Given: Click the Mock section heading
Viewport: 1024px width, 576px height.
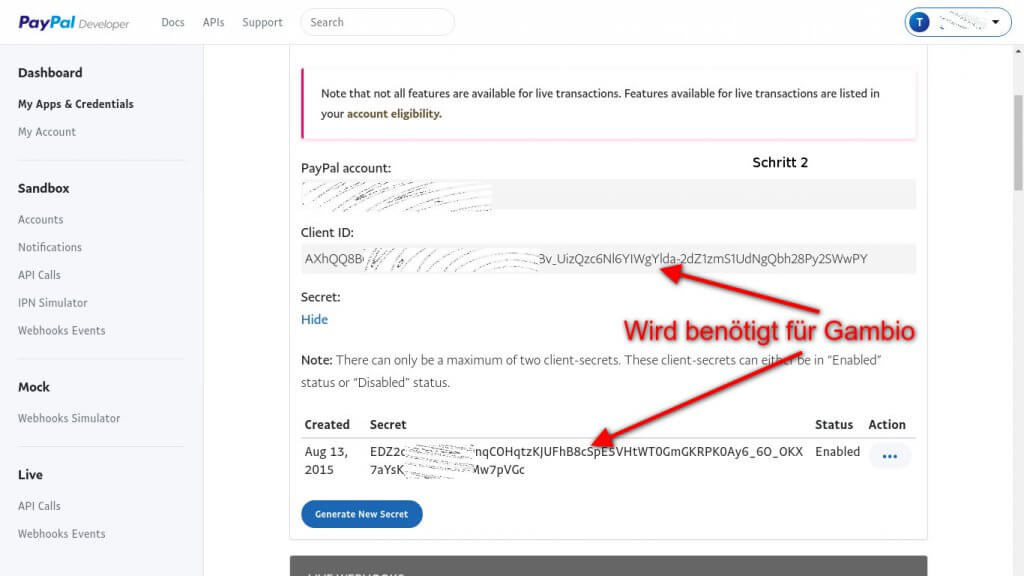Looking at the screenshot, I should click(x=34, y=387).
